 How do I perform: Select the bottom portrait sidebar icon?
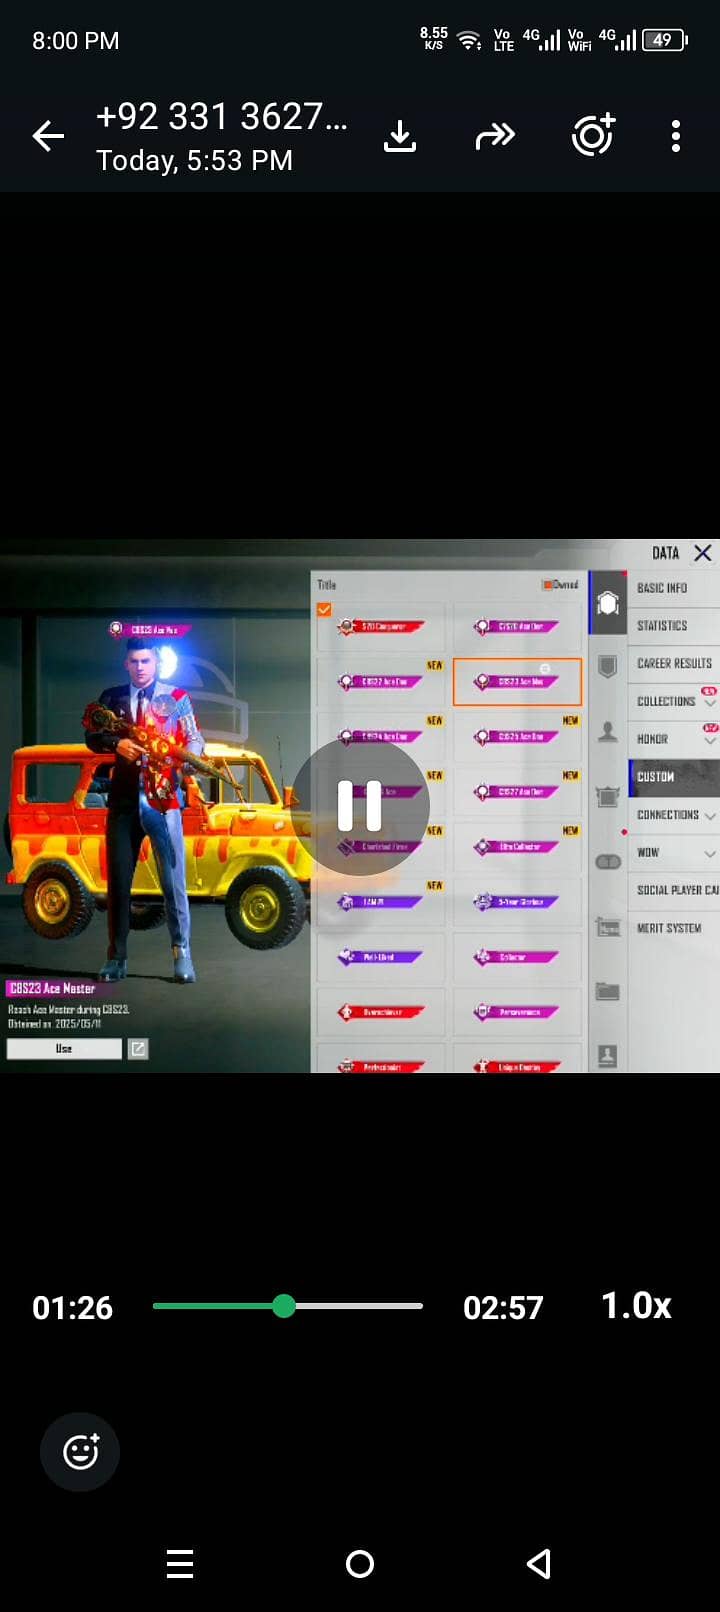click(608, 1055)
